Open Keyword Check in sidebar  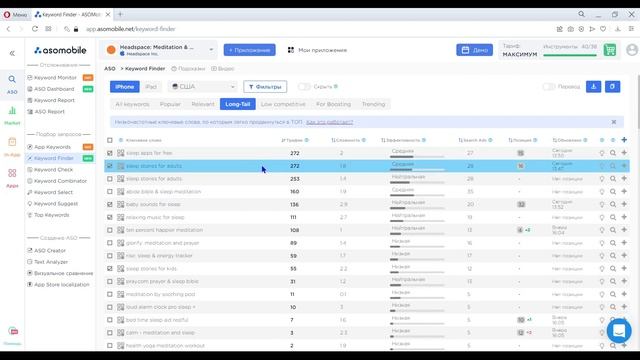point(53,169)
